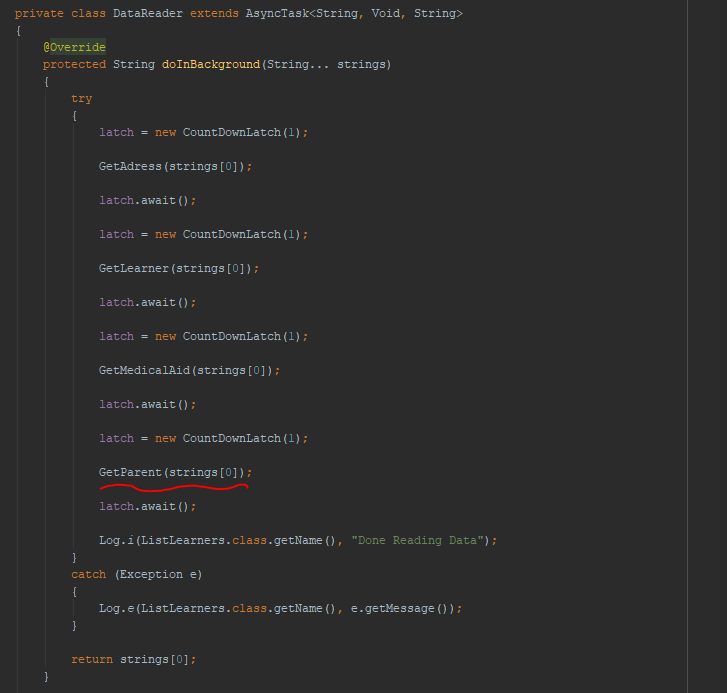Click AsyncTask<String, Void, String> type
The height and width of the screenshot is (693, 727).
click(x=354, y=13)
